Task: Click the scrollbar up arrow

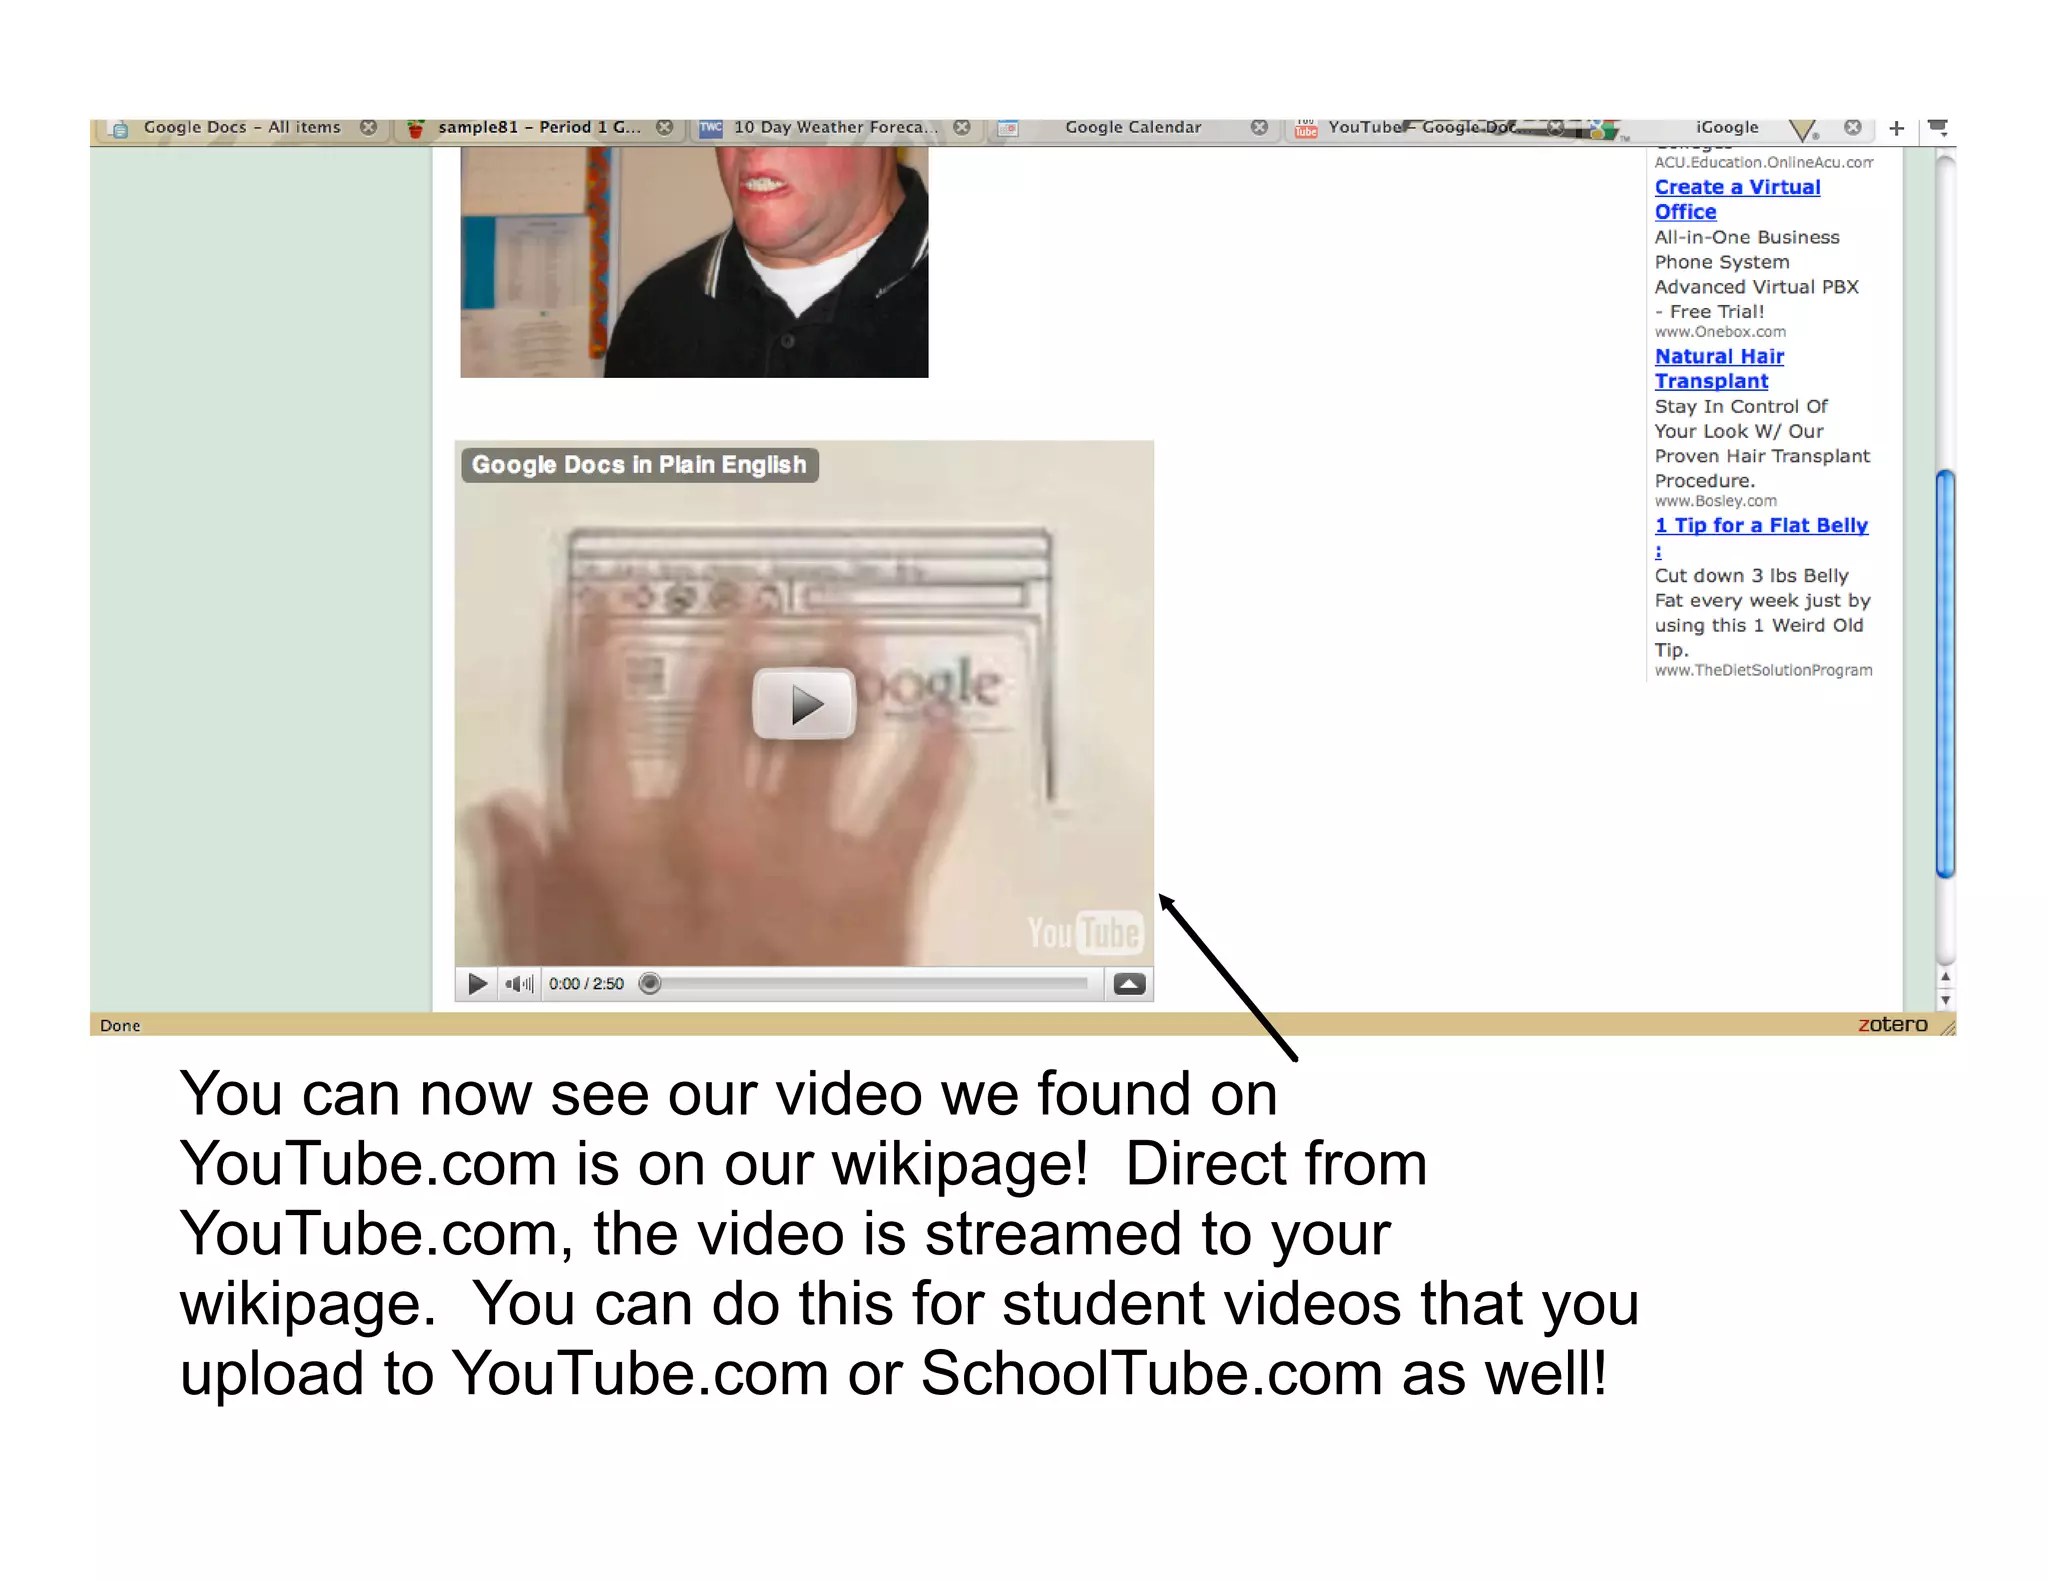Action: [1945, 977]
